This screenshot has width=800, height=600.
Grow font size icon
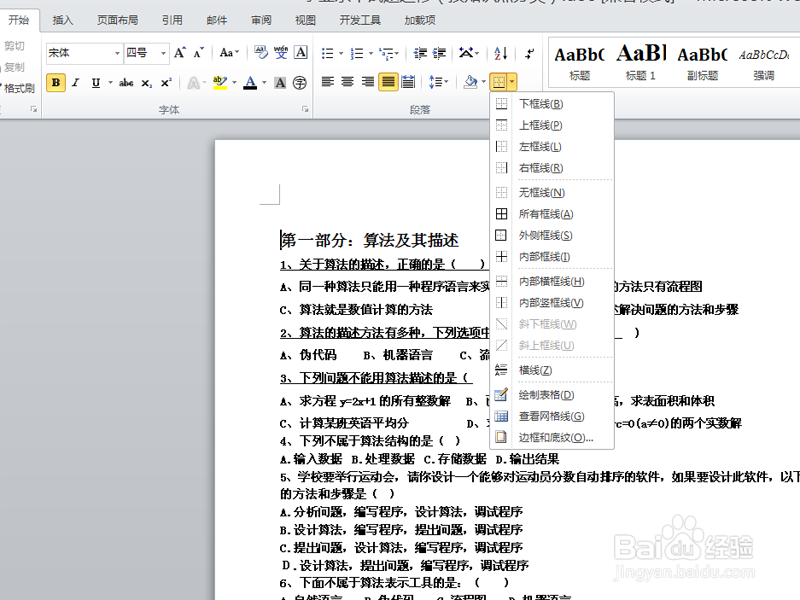[x=179, y=53]
